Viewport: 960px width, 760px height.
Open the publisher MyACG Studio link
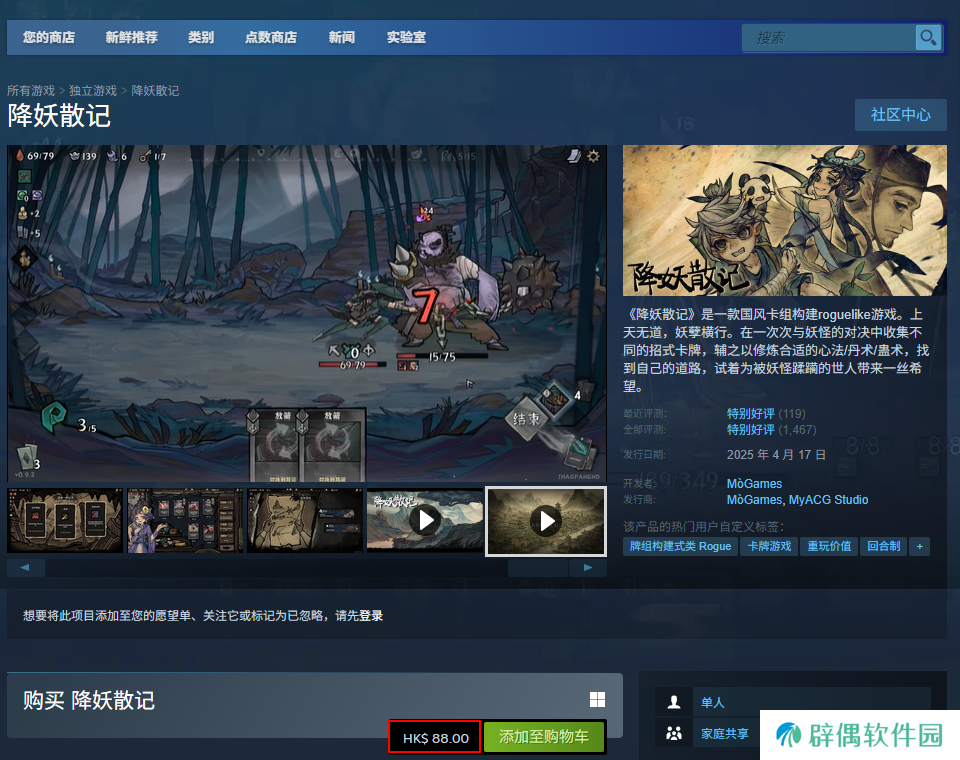pos(828,500)
